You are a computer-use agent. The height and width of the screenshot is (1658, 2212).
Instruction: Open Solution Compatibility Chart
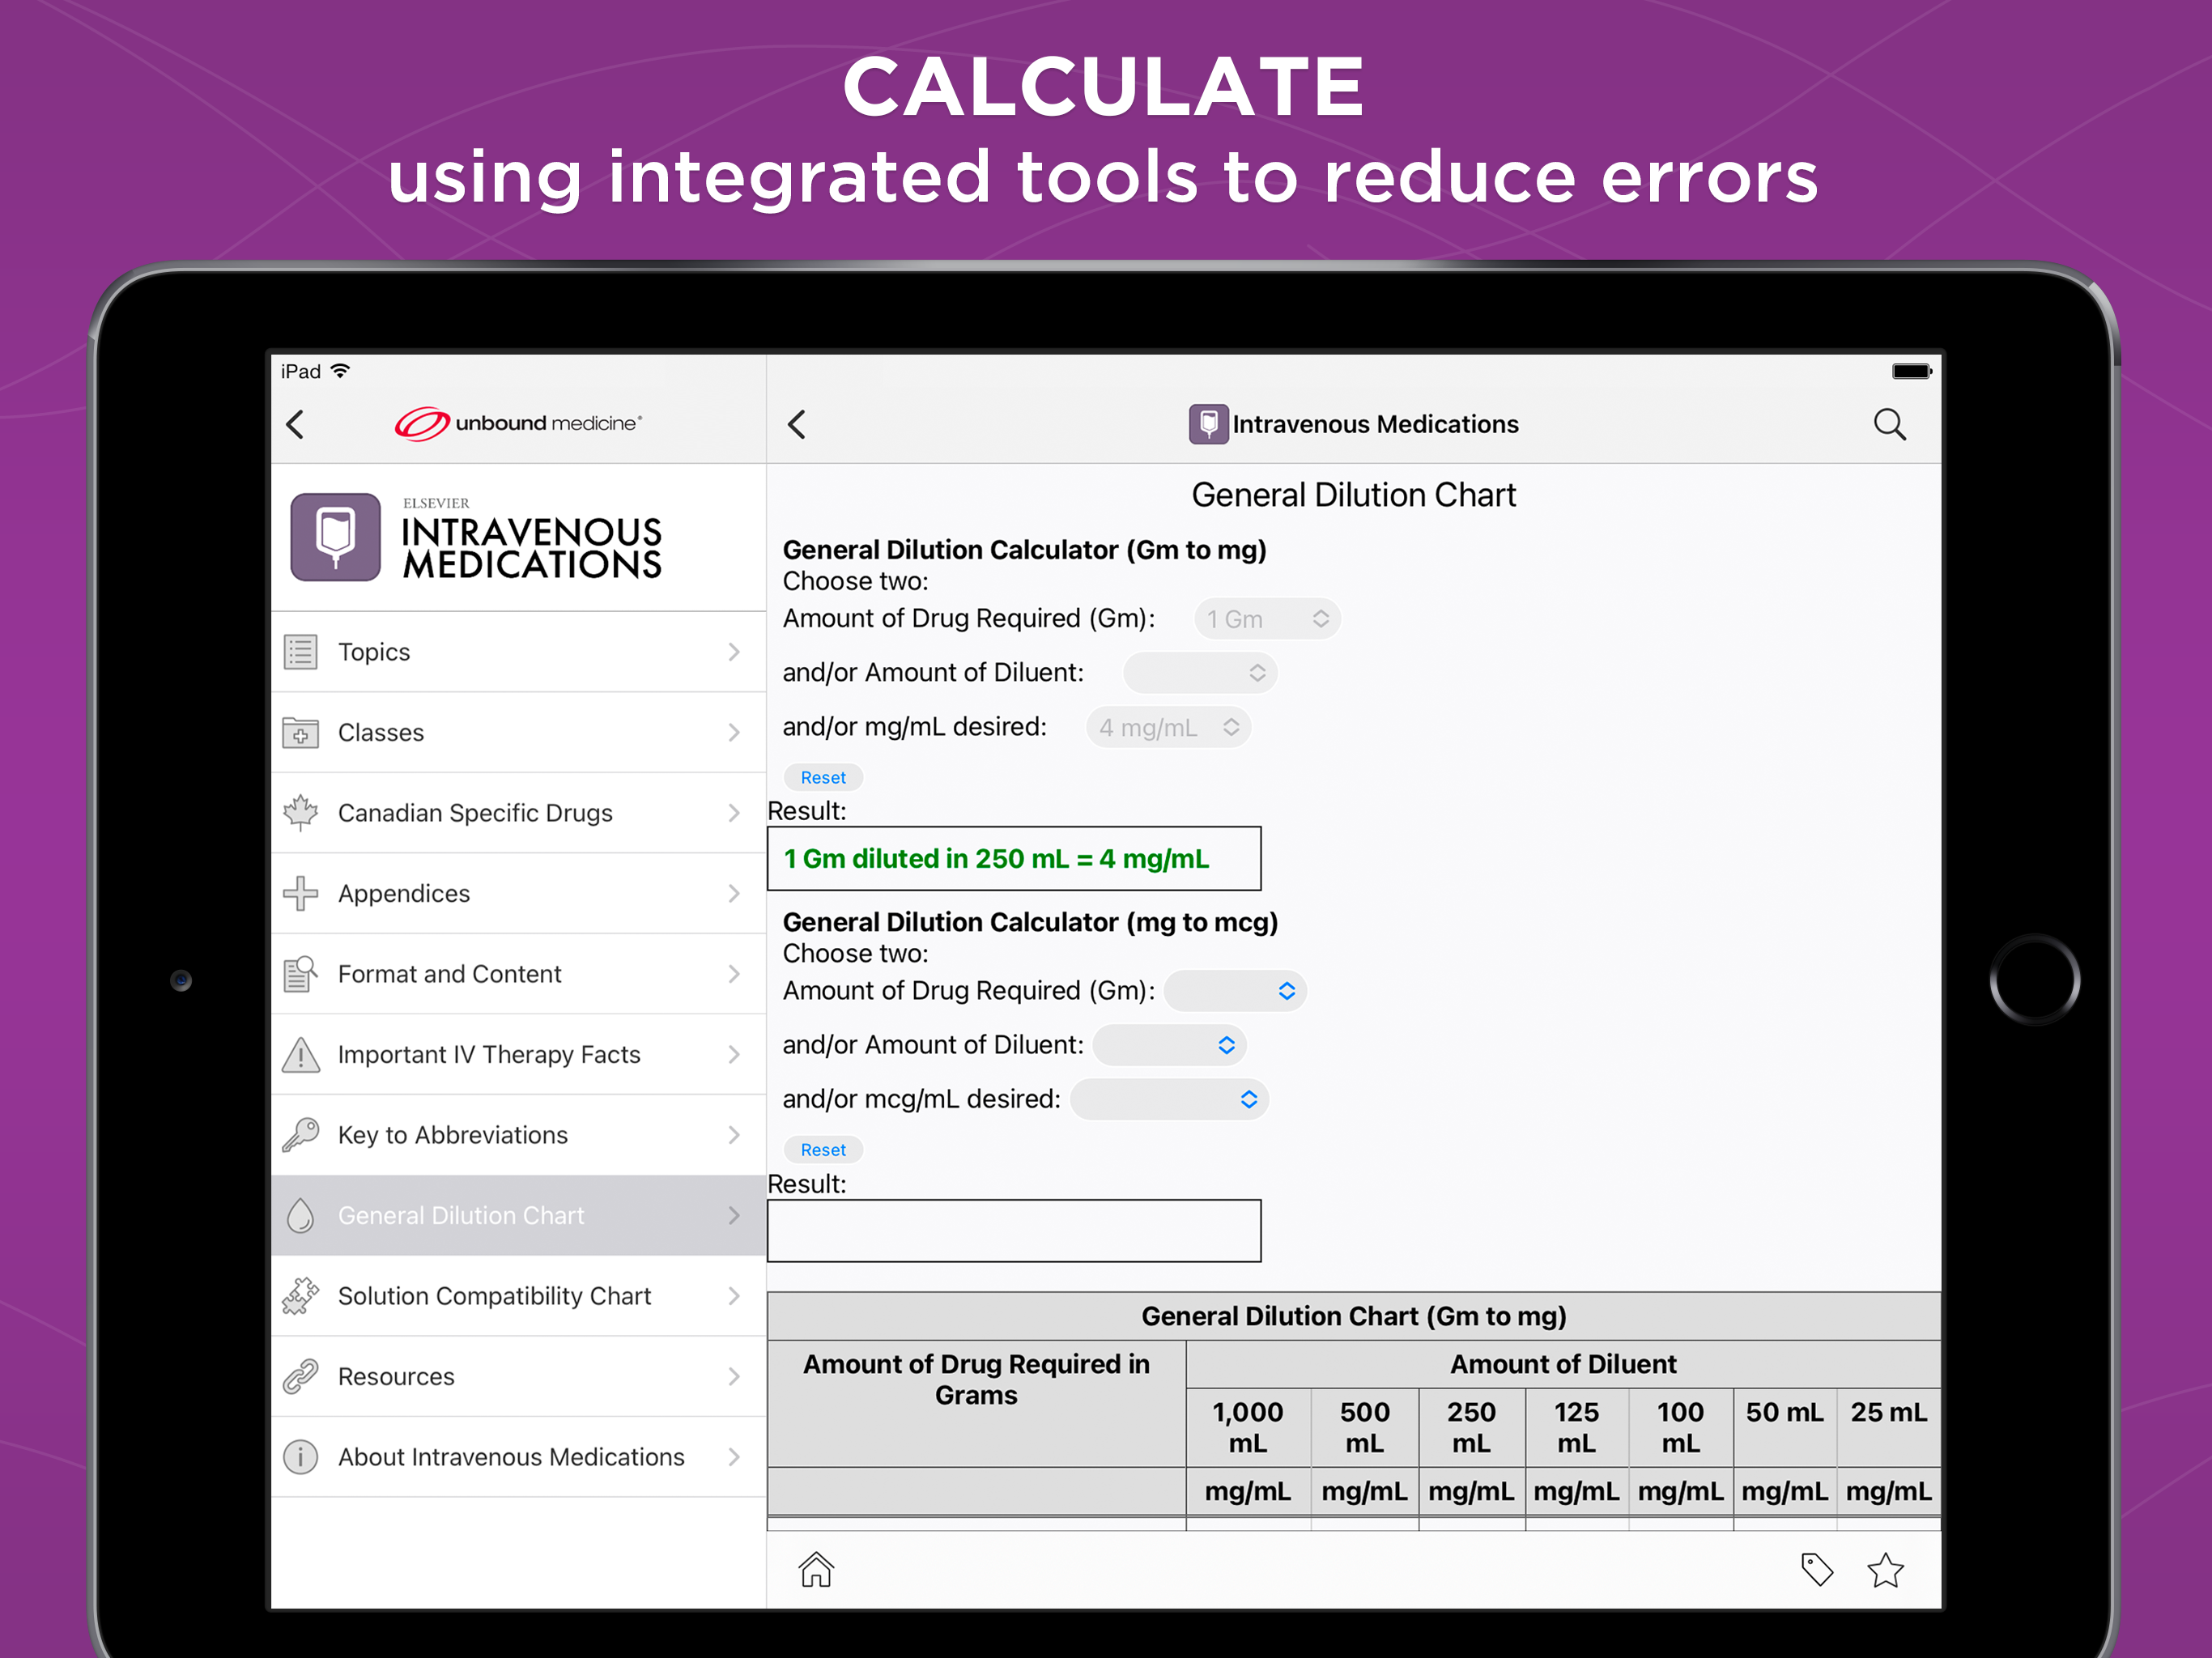tap(518, 1296)
